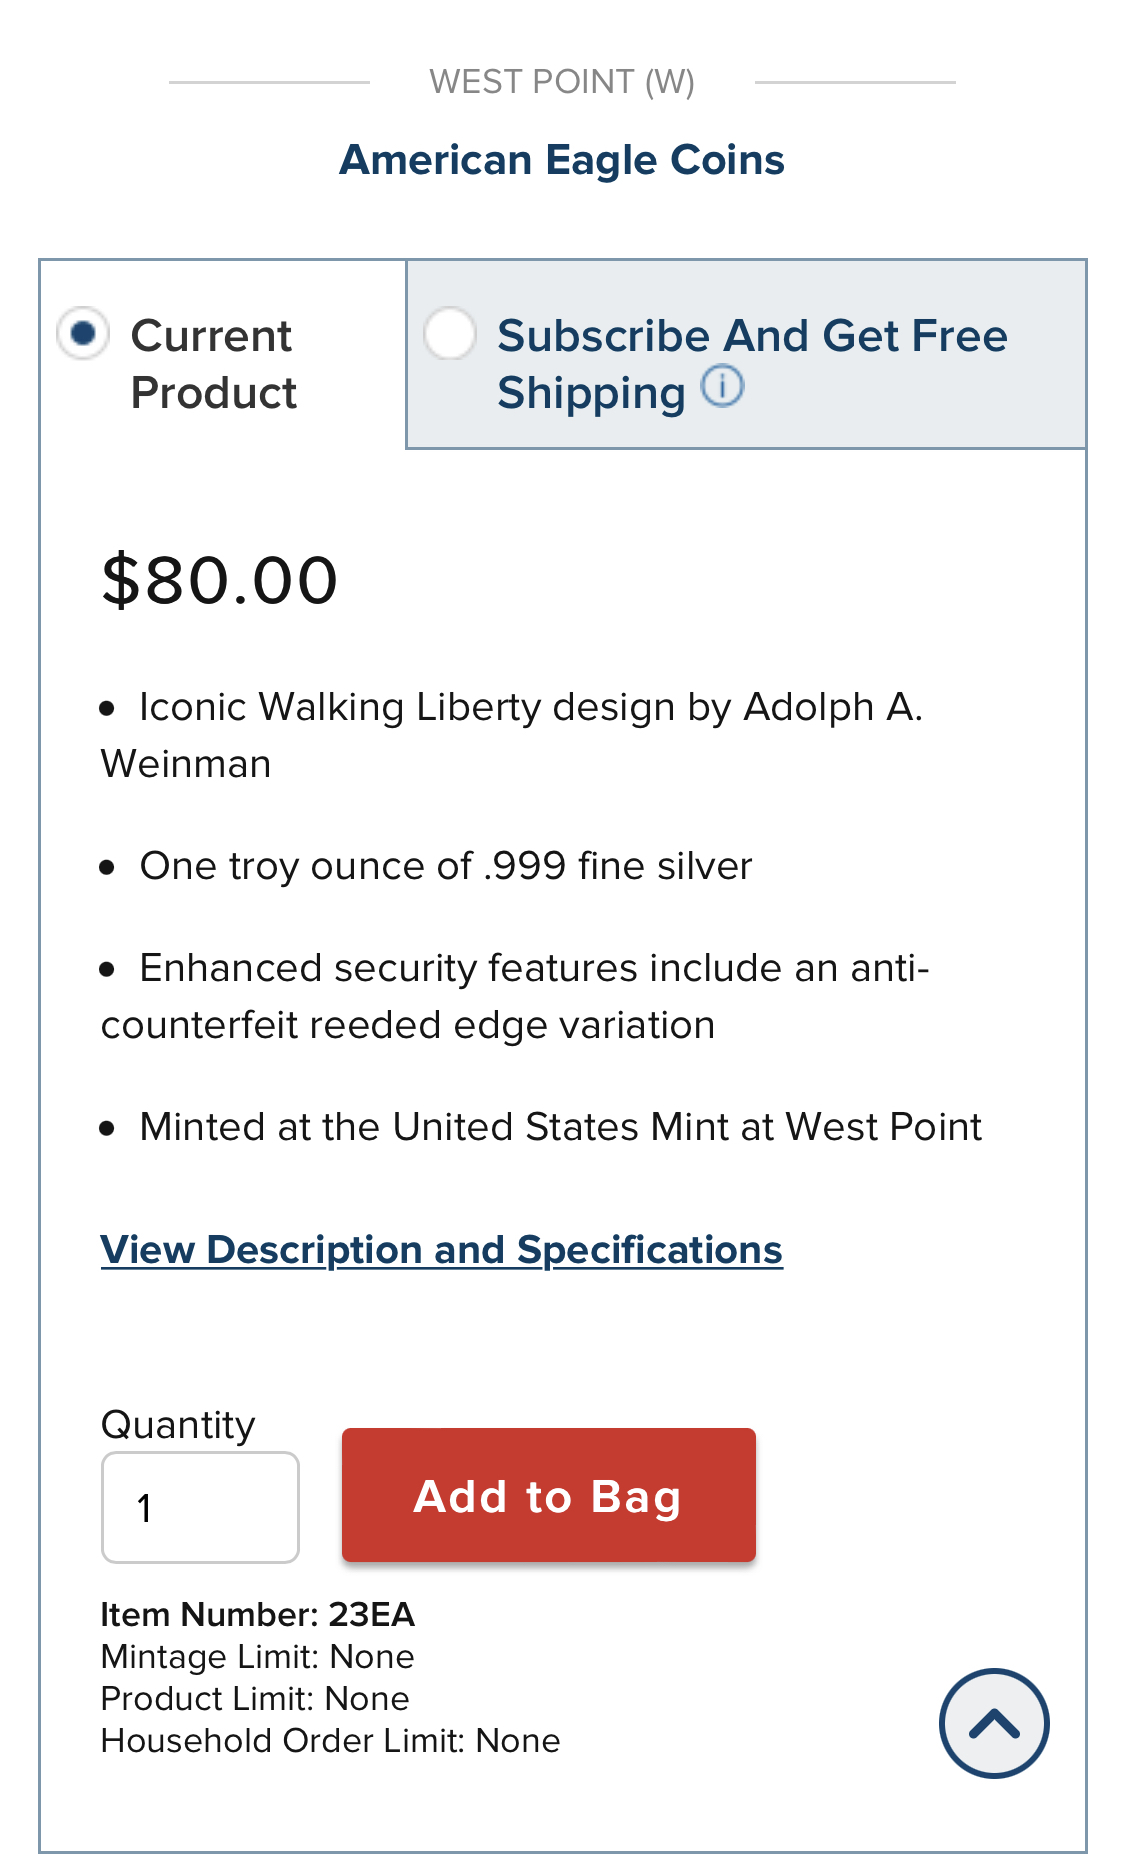This screenshot has height=1854, width=1125.
Task: View Description and Specifications link
Action: (441, 1250)
